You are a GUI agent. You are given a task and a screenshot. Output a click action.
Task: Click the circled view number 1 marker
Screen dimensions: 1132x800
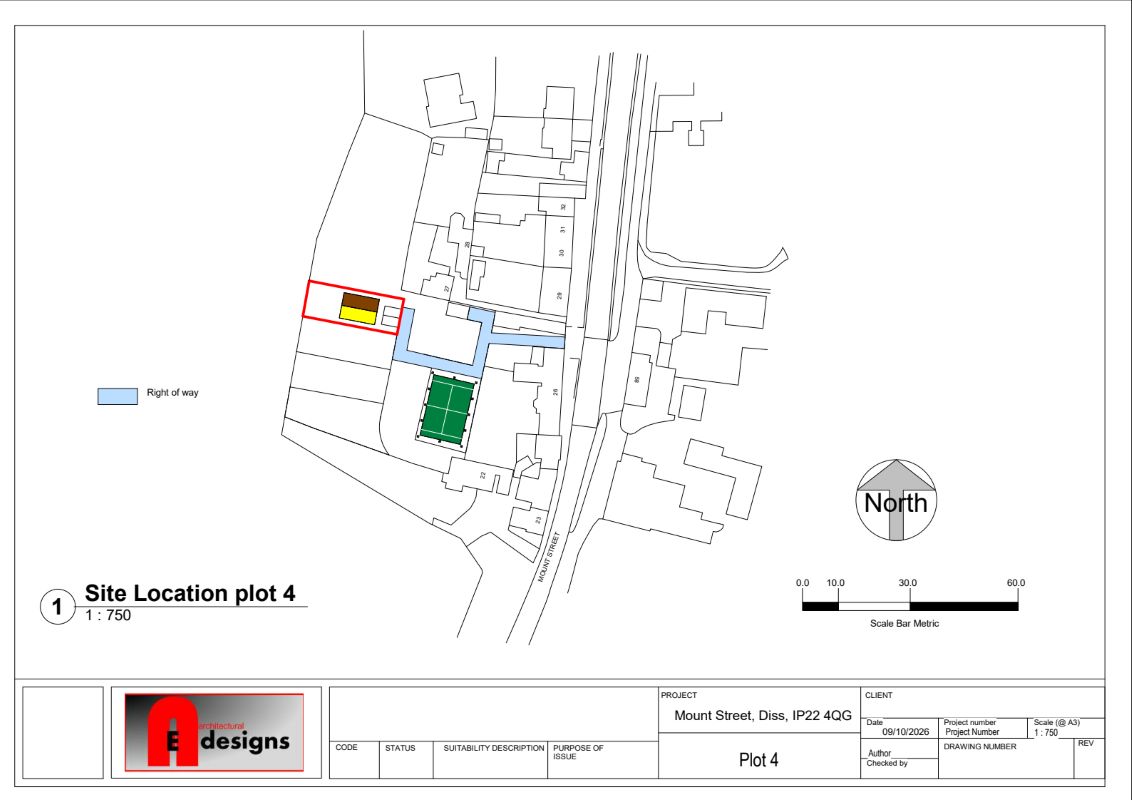point(57,607)
